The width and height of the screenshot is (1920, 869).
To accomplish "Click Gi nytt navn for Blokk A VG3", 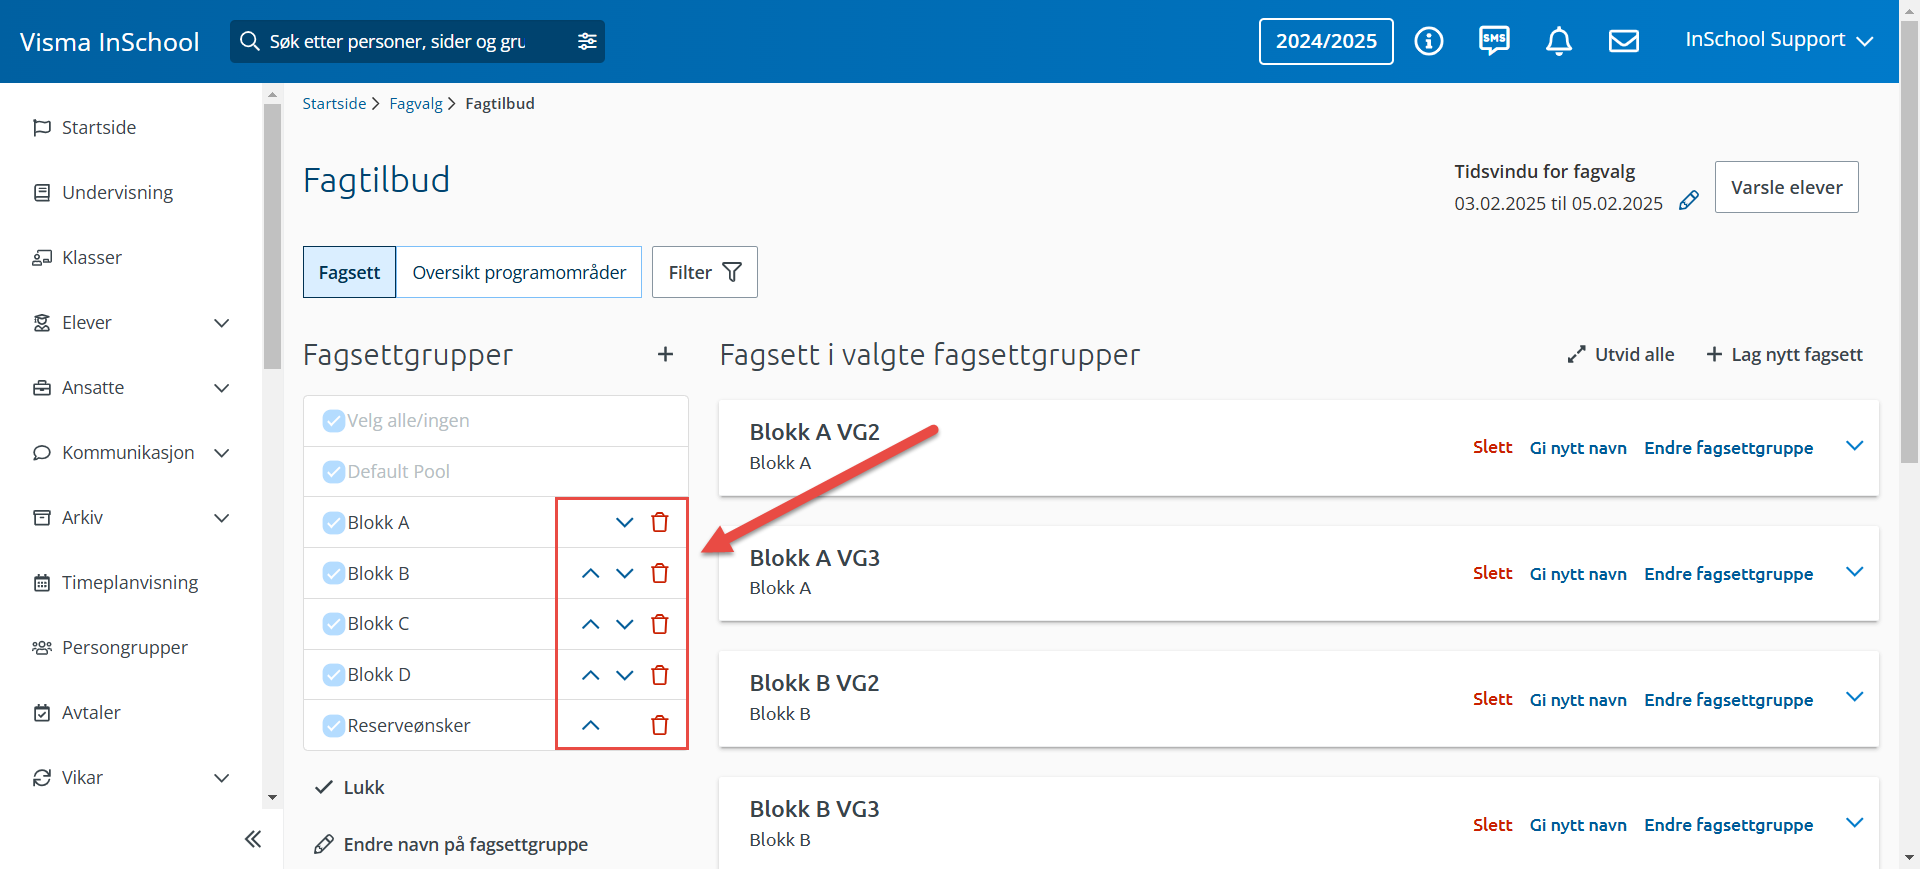I will [1578, 574].
